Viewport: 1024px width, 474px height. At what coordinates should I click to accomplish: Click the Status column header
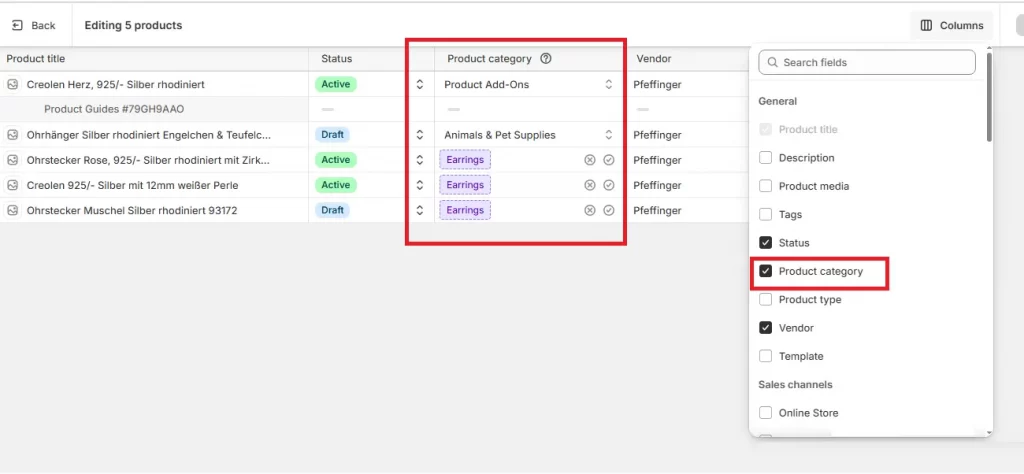(336, 59)
